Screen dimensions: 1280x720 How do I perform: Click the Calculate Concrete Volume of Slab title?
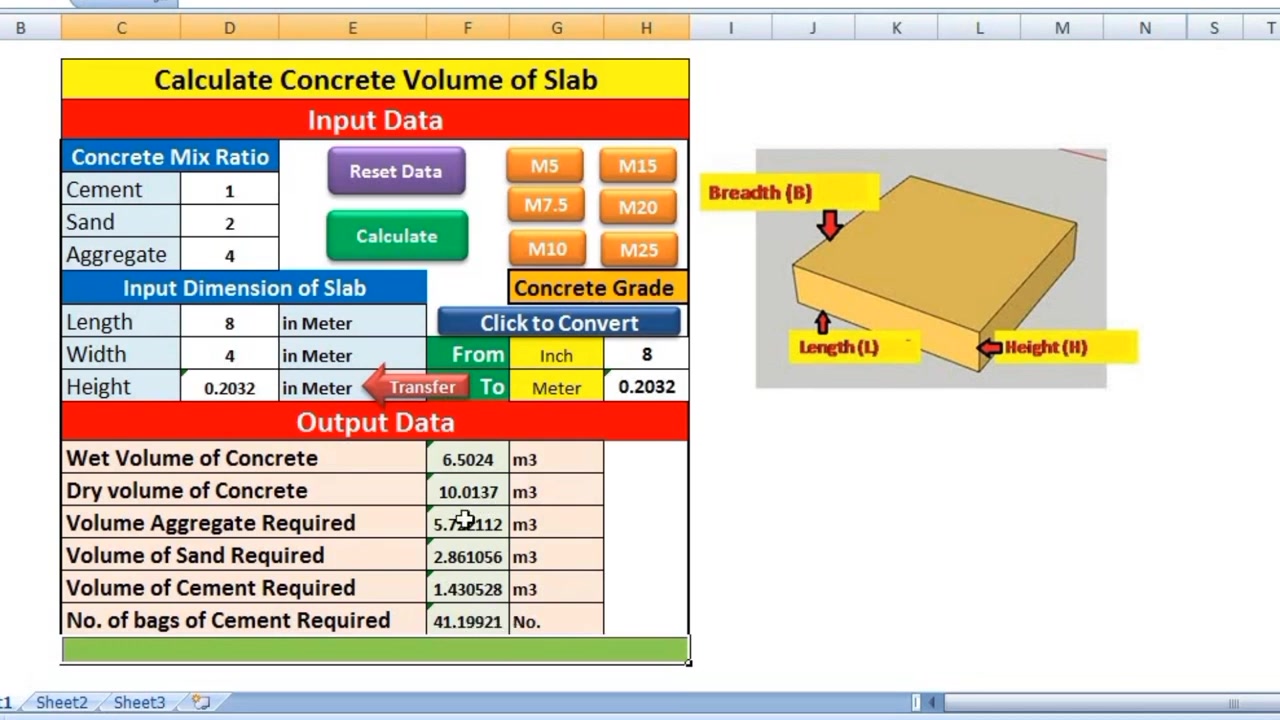pos(375,80)
